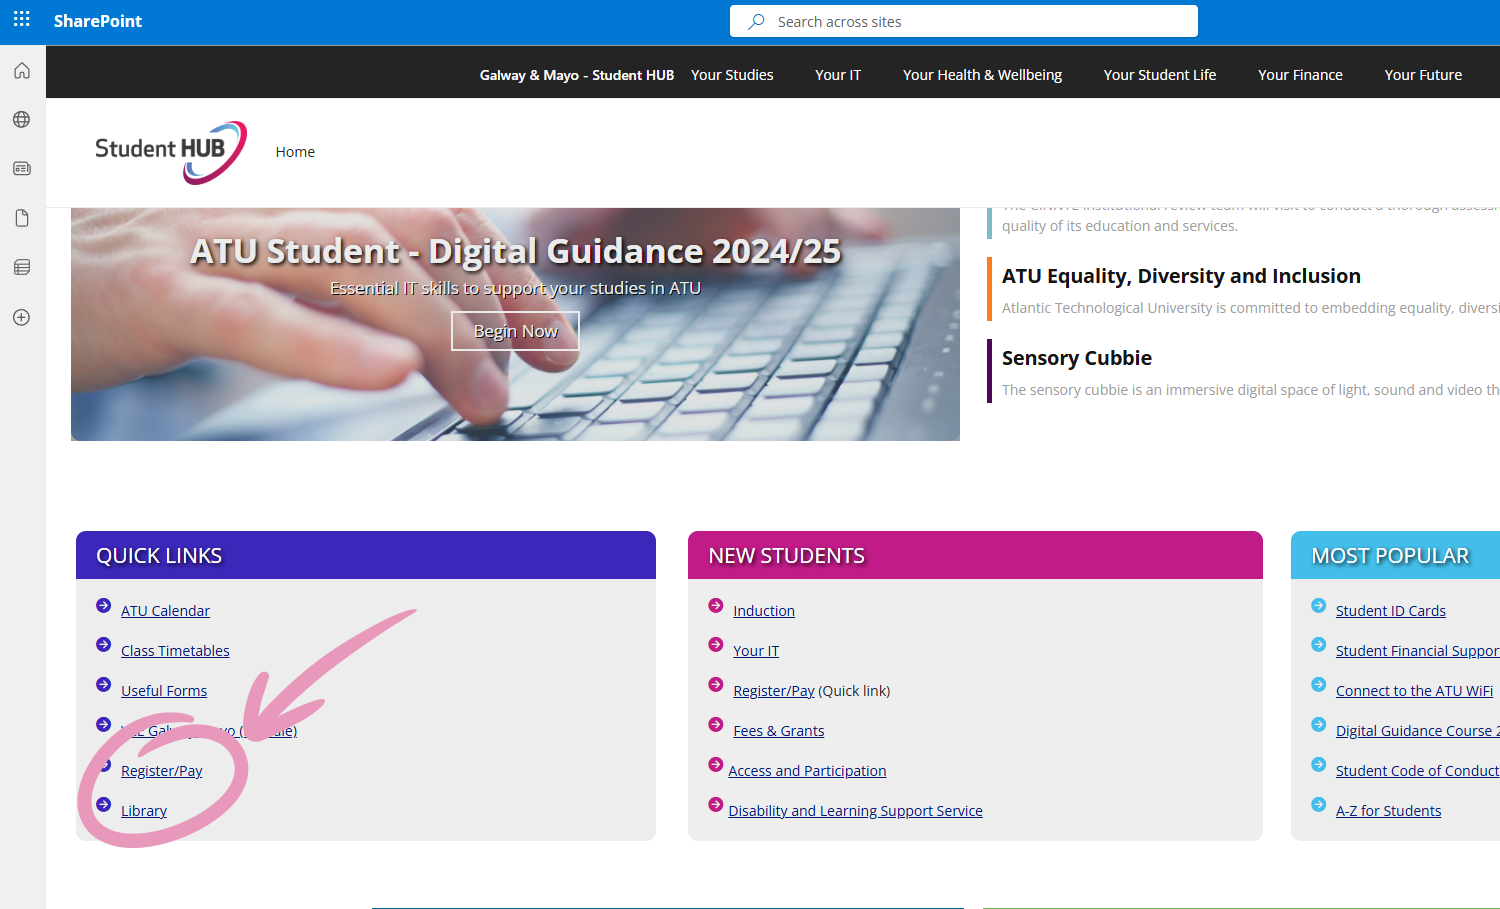Select the Lists icon in the left sidebar
Screen dimensions: 1500x909
pyautogui.click(x=21, y=267)
